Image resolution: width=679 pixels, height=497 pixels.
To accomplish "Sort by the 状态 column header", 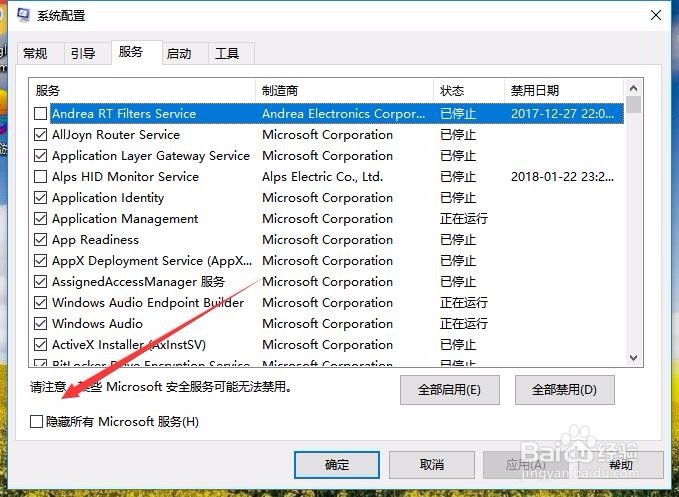I will (469, 90).
